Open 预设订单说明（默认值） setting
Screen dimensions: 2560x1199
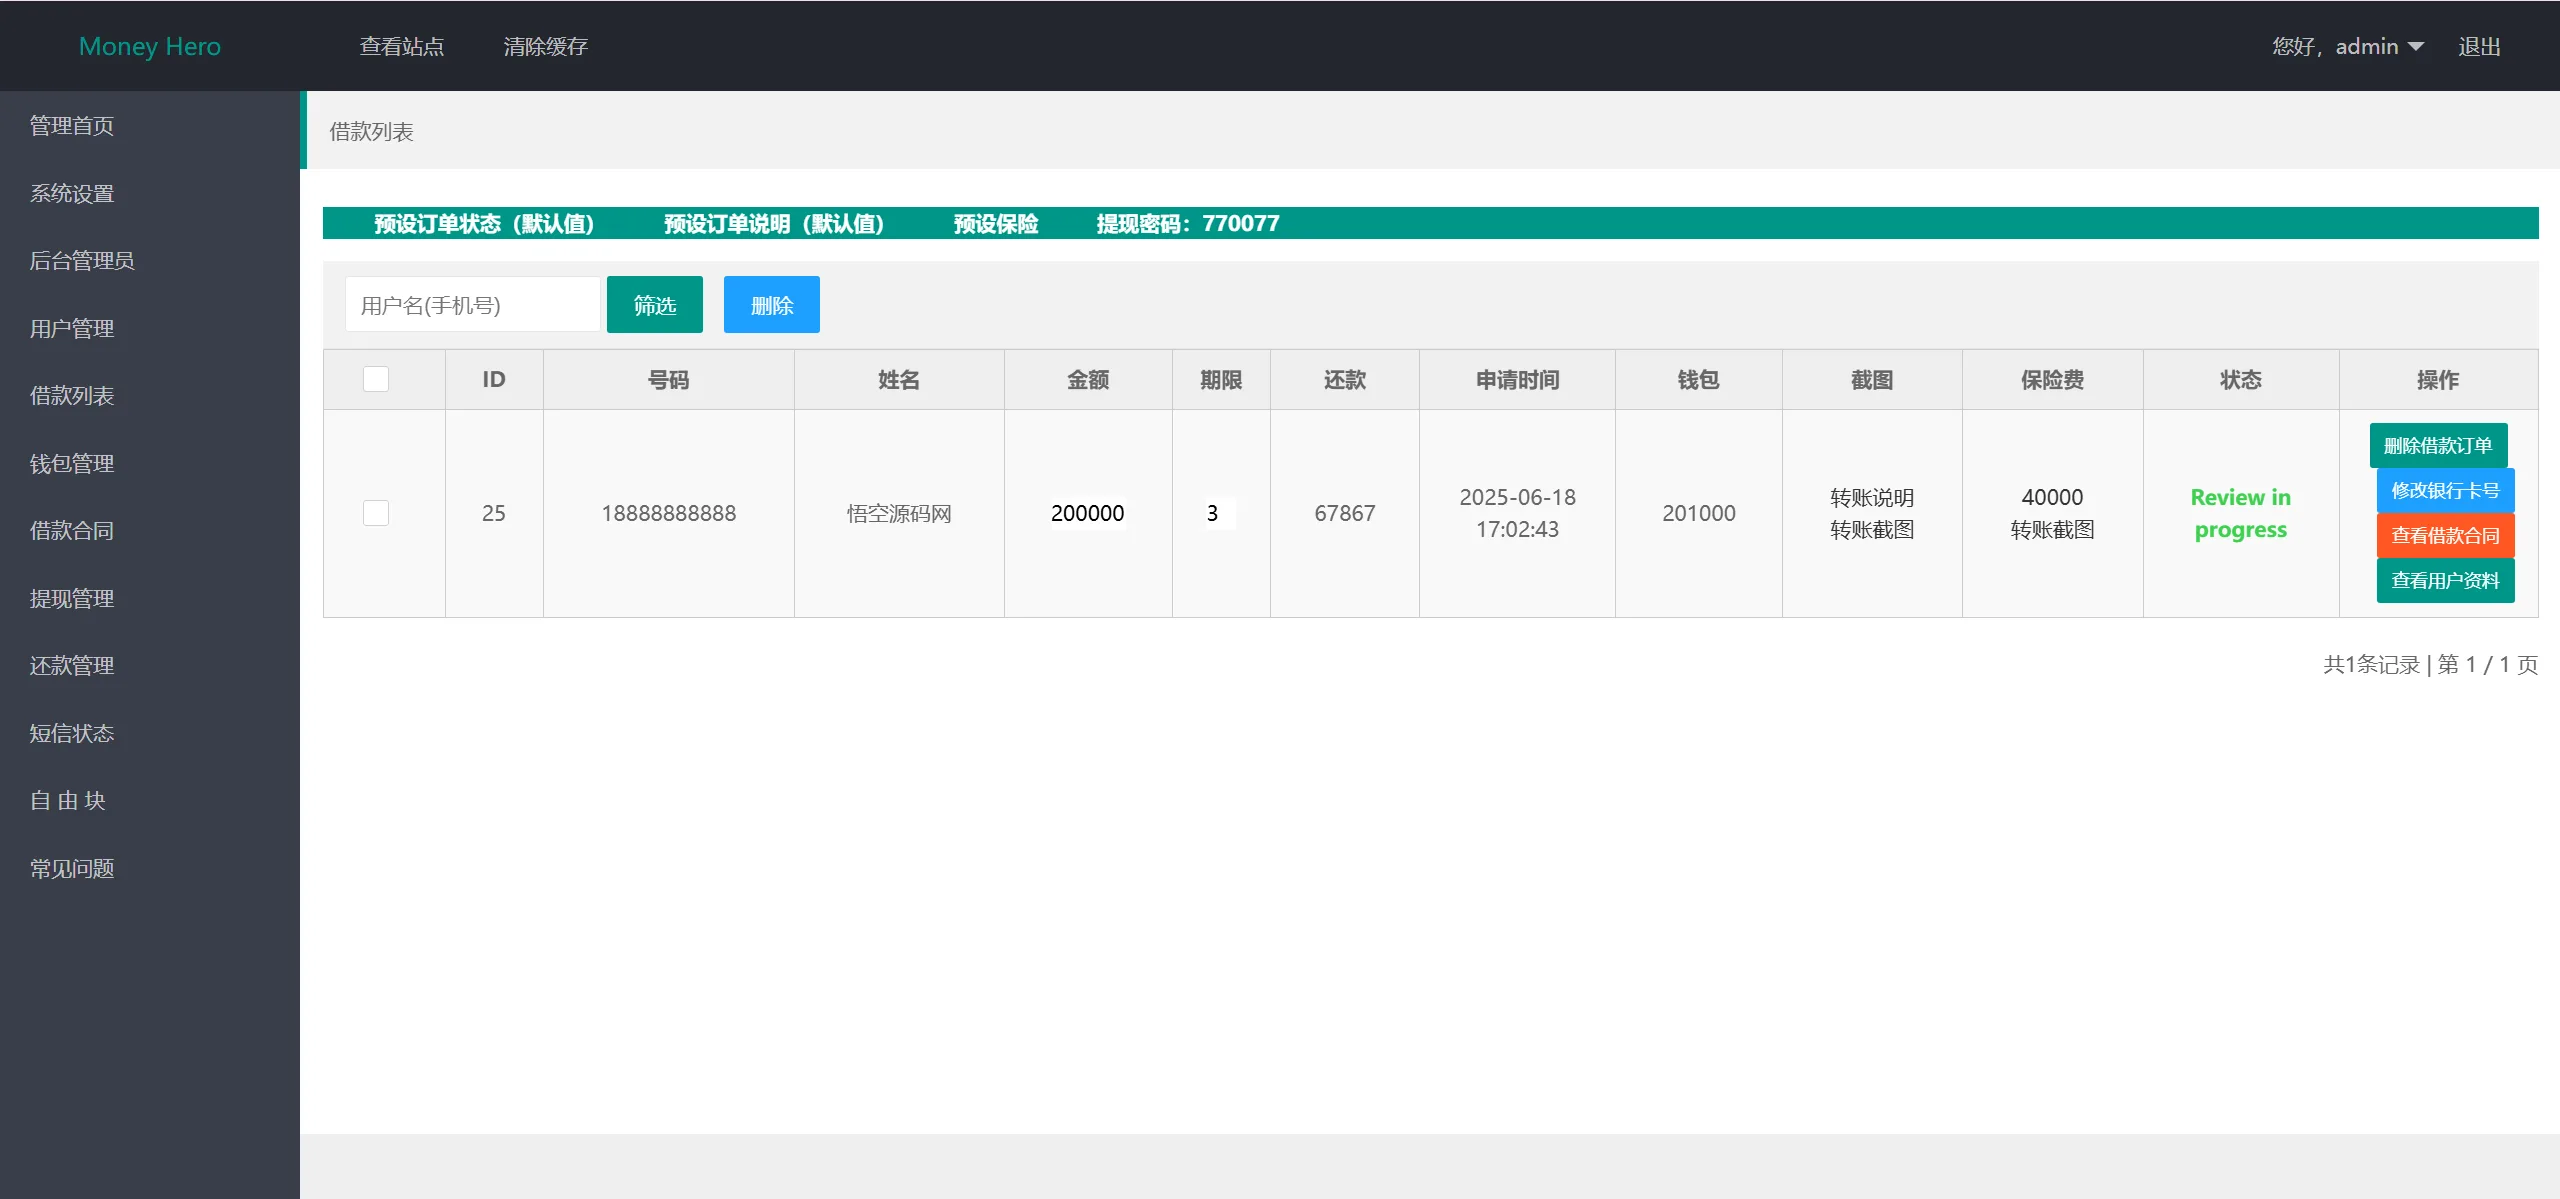pyautogui.click(x=774, y=223)
